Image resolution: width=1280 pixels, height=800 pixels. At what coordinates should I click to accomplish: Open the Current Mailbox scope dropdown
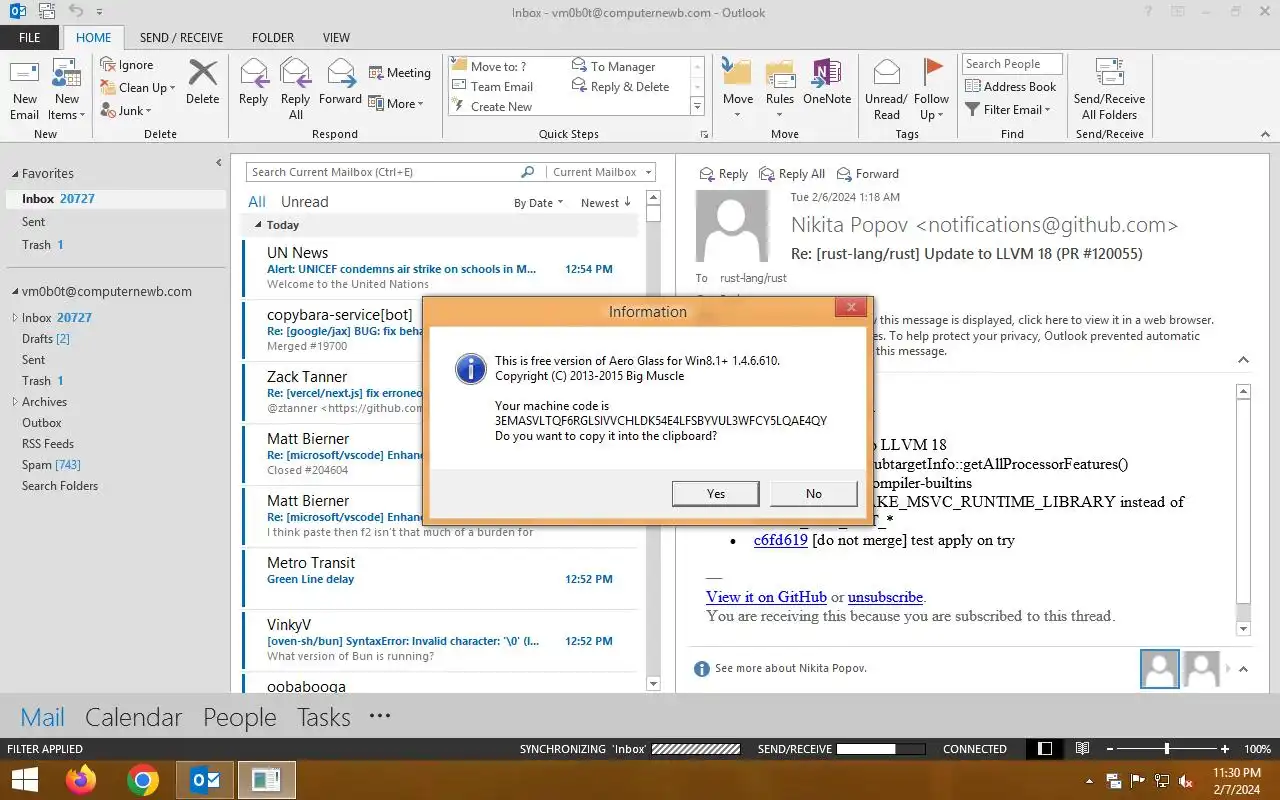[x=602, y=172]
